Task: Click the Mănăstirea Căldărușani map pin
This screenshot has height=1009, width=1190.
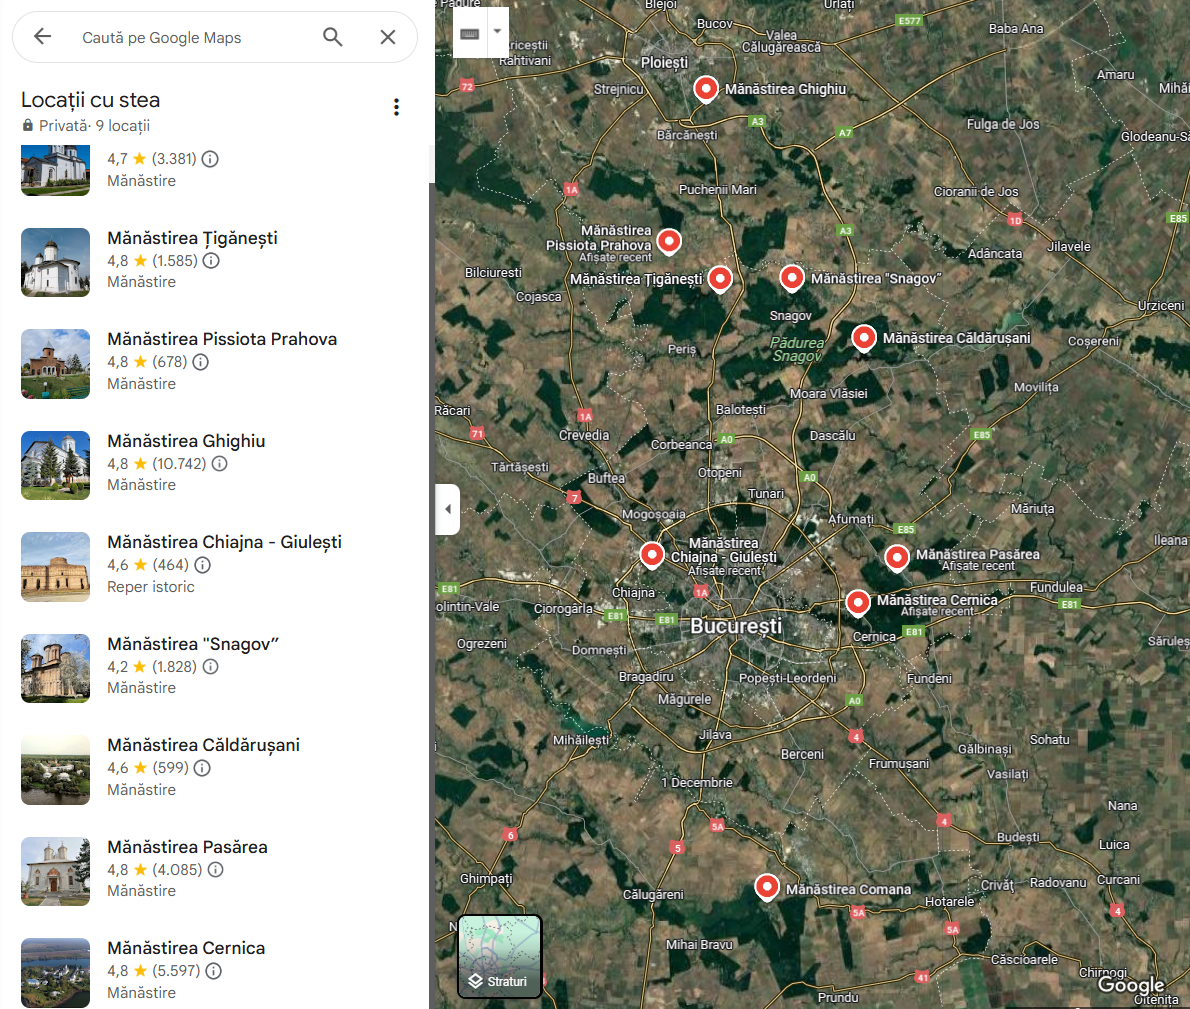Action: tap(864, 337)
